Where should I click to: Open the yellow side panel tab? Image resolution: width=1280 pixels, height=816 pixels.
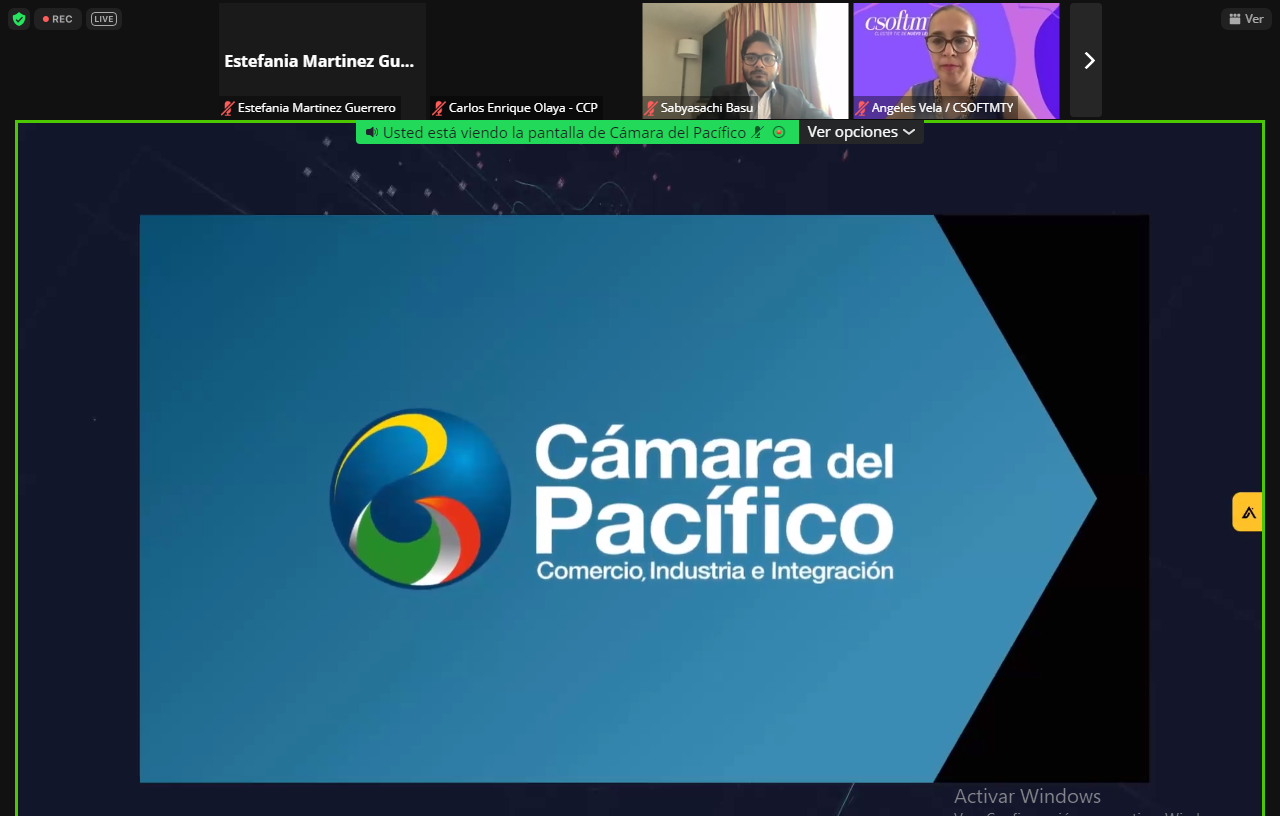click(1248, 512)
